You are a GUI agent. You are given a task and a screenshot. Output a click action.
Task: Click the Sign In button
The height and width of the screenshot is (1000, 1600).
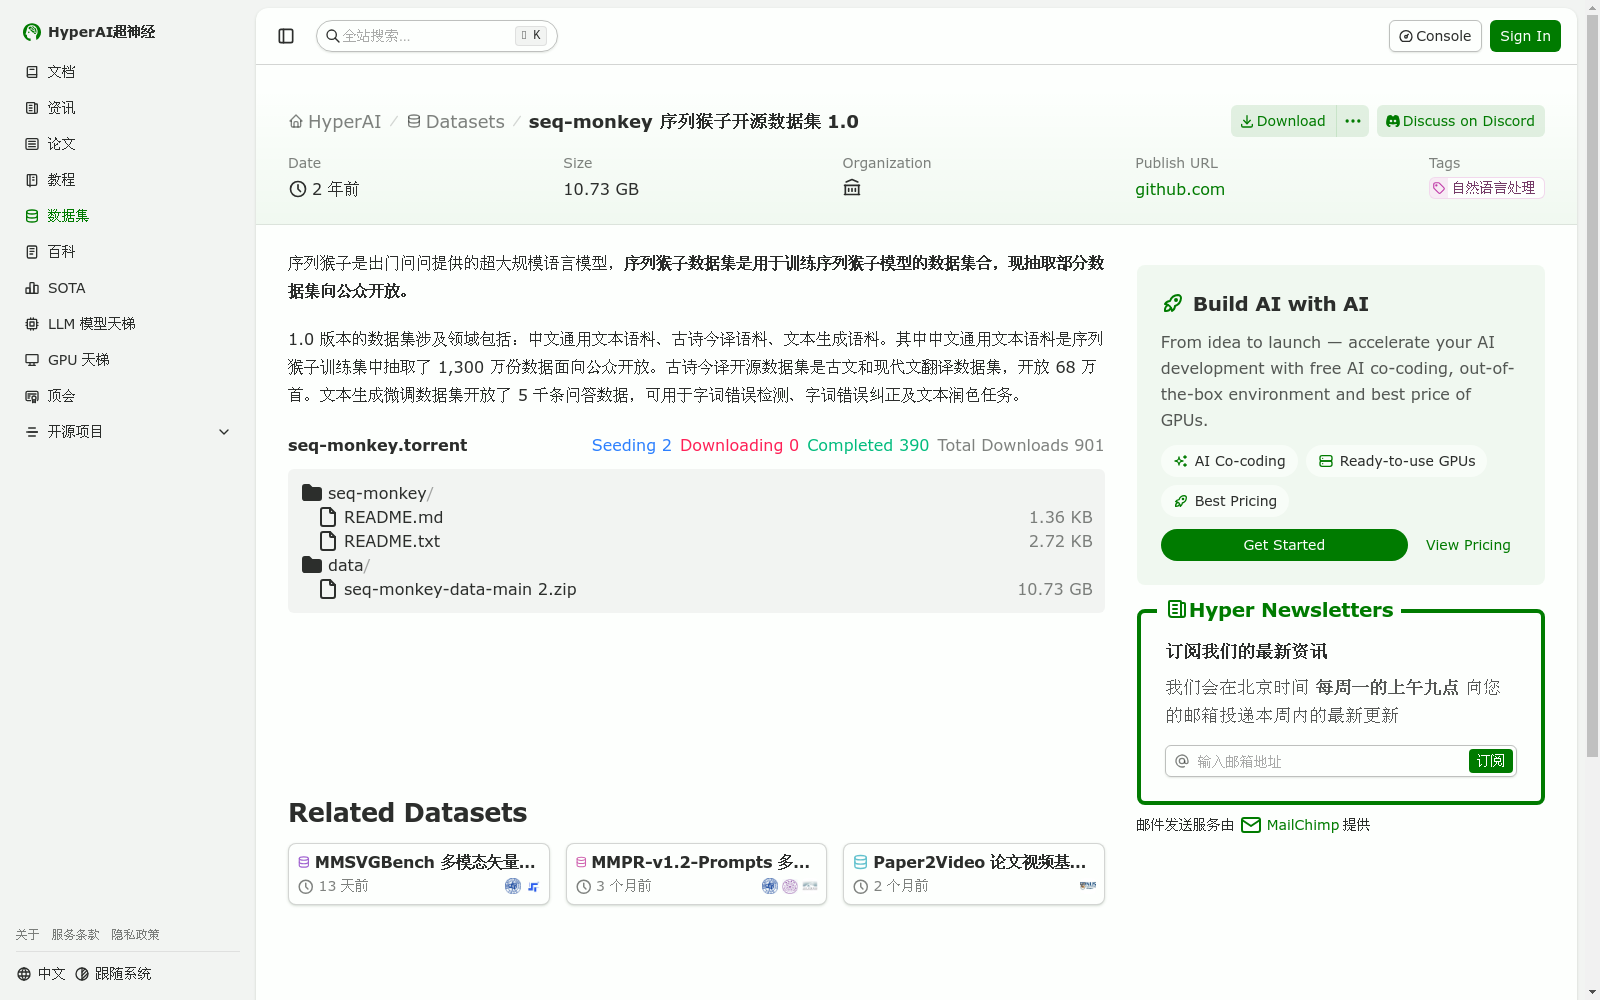tap(1525, 36)
